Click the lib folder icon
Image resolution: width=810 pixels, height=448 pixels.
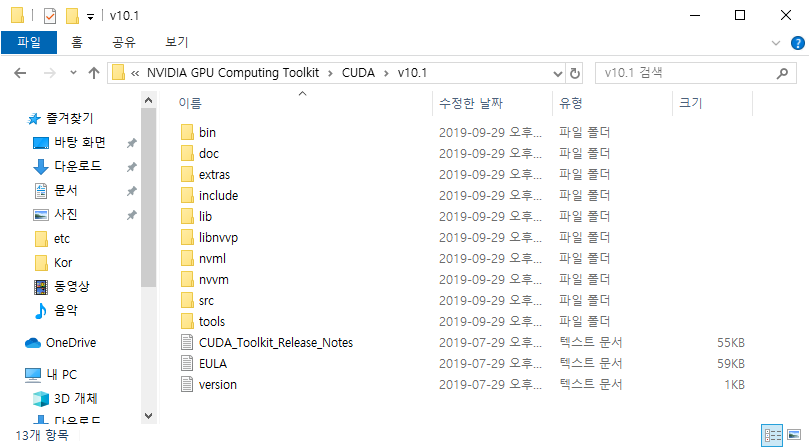tap(187, 217)
